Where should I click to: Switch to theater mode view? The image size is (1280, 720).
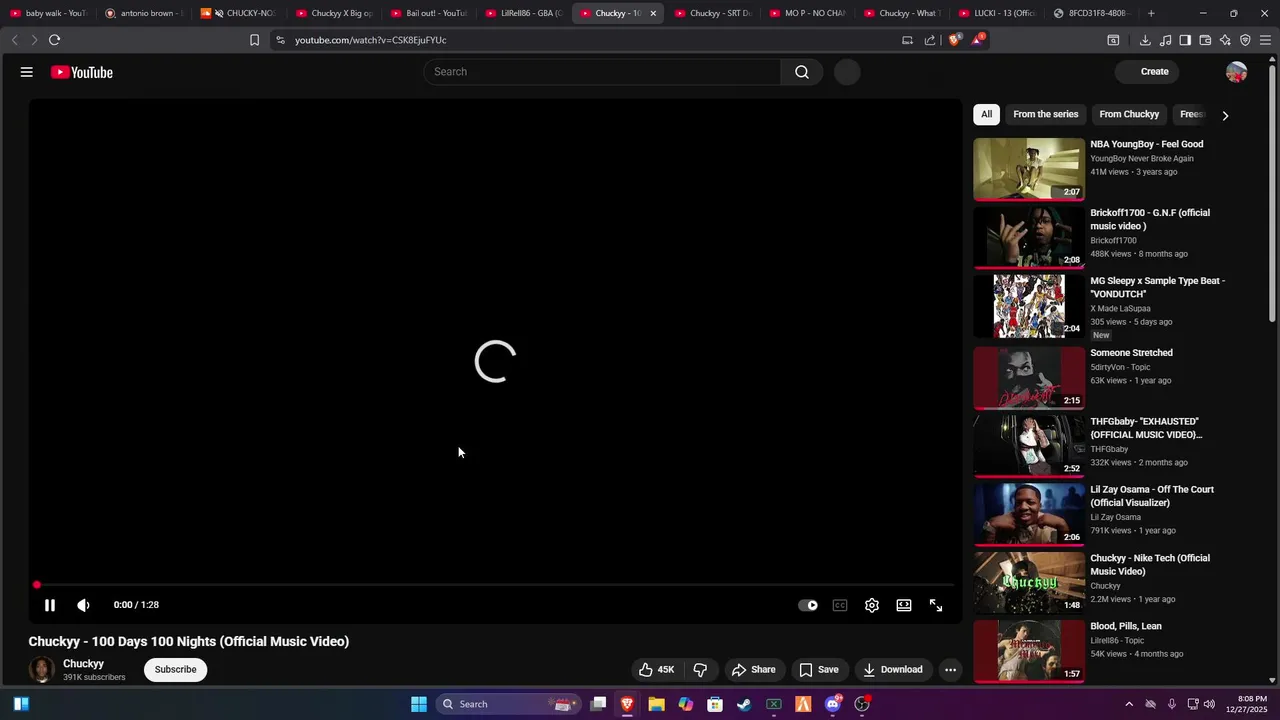click(x=904, y=605)
